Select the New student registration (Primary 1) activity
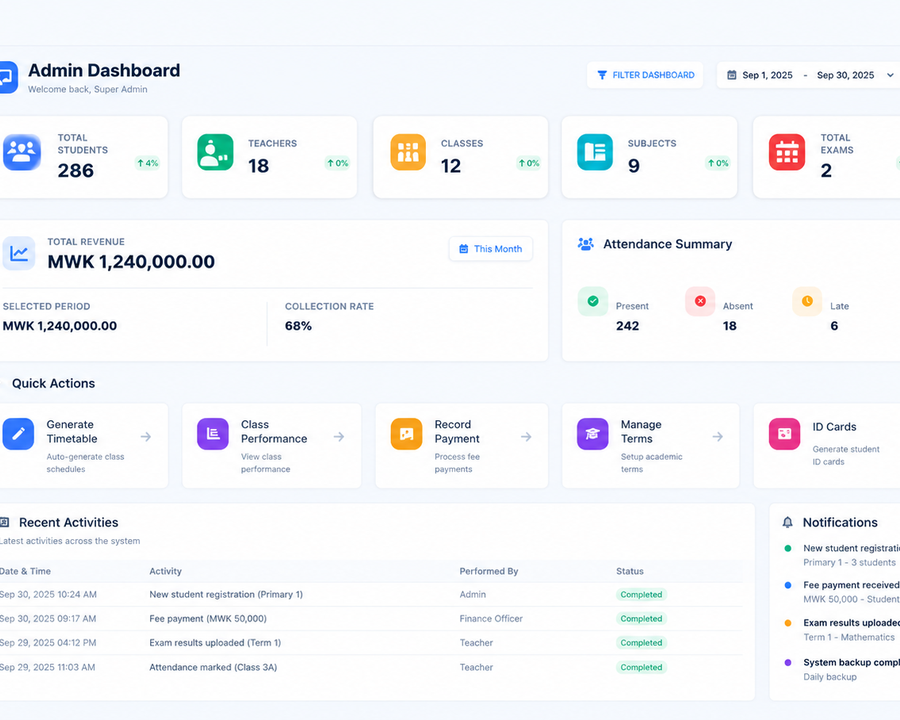This screenshot has height=720, width=900. point(226,594)
